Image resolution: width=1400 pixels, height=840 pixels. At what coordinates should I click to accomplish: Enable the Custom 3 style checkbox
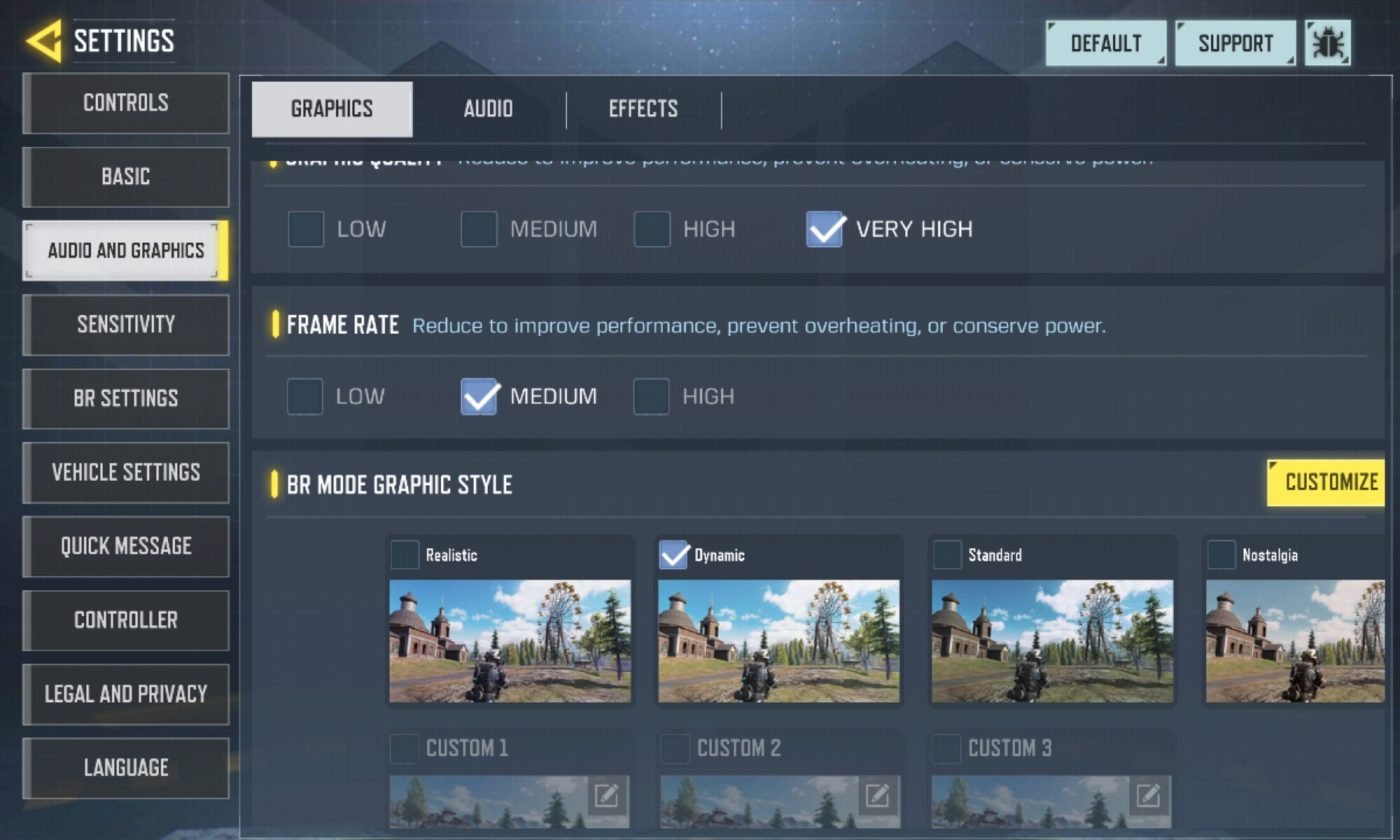tap(947, 748)
